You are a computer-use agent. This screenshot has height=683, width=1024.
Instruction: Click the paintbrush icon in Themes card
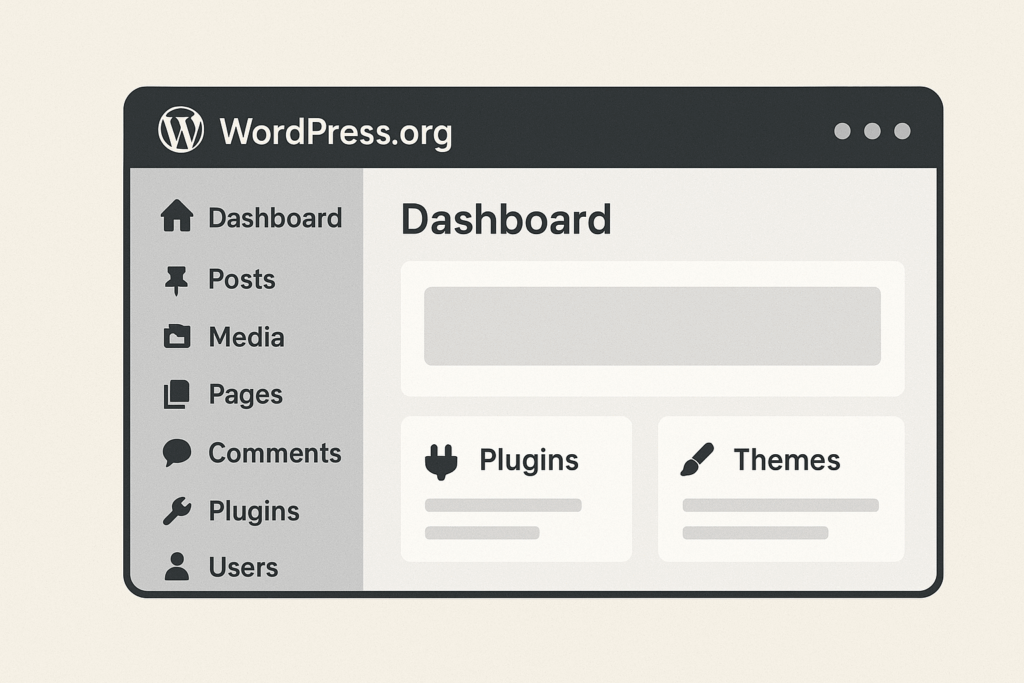(696, 460)
